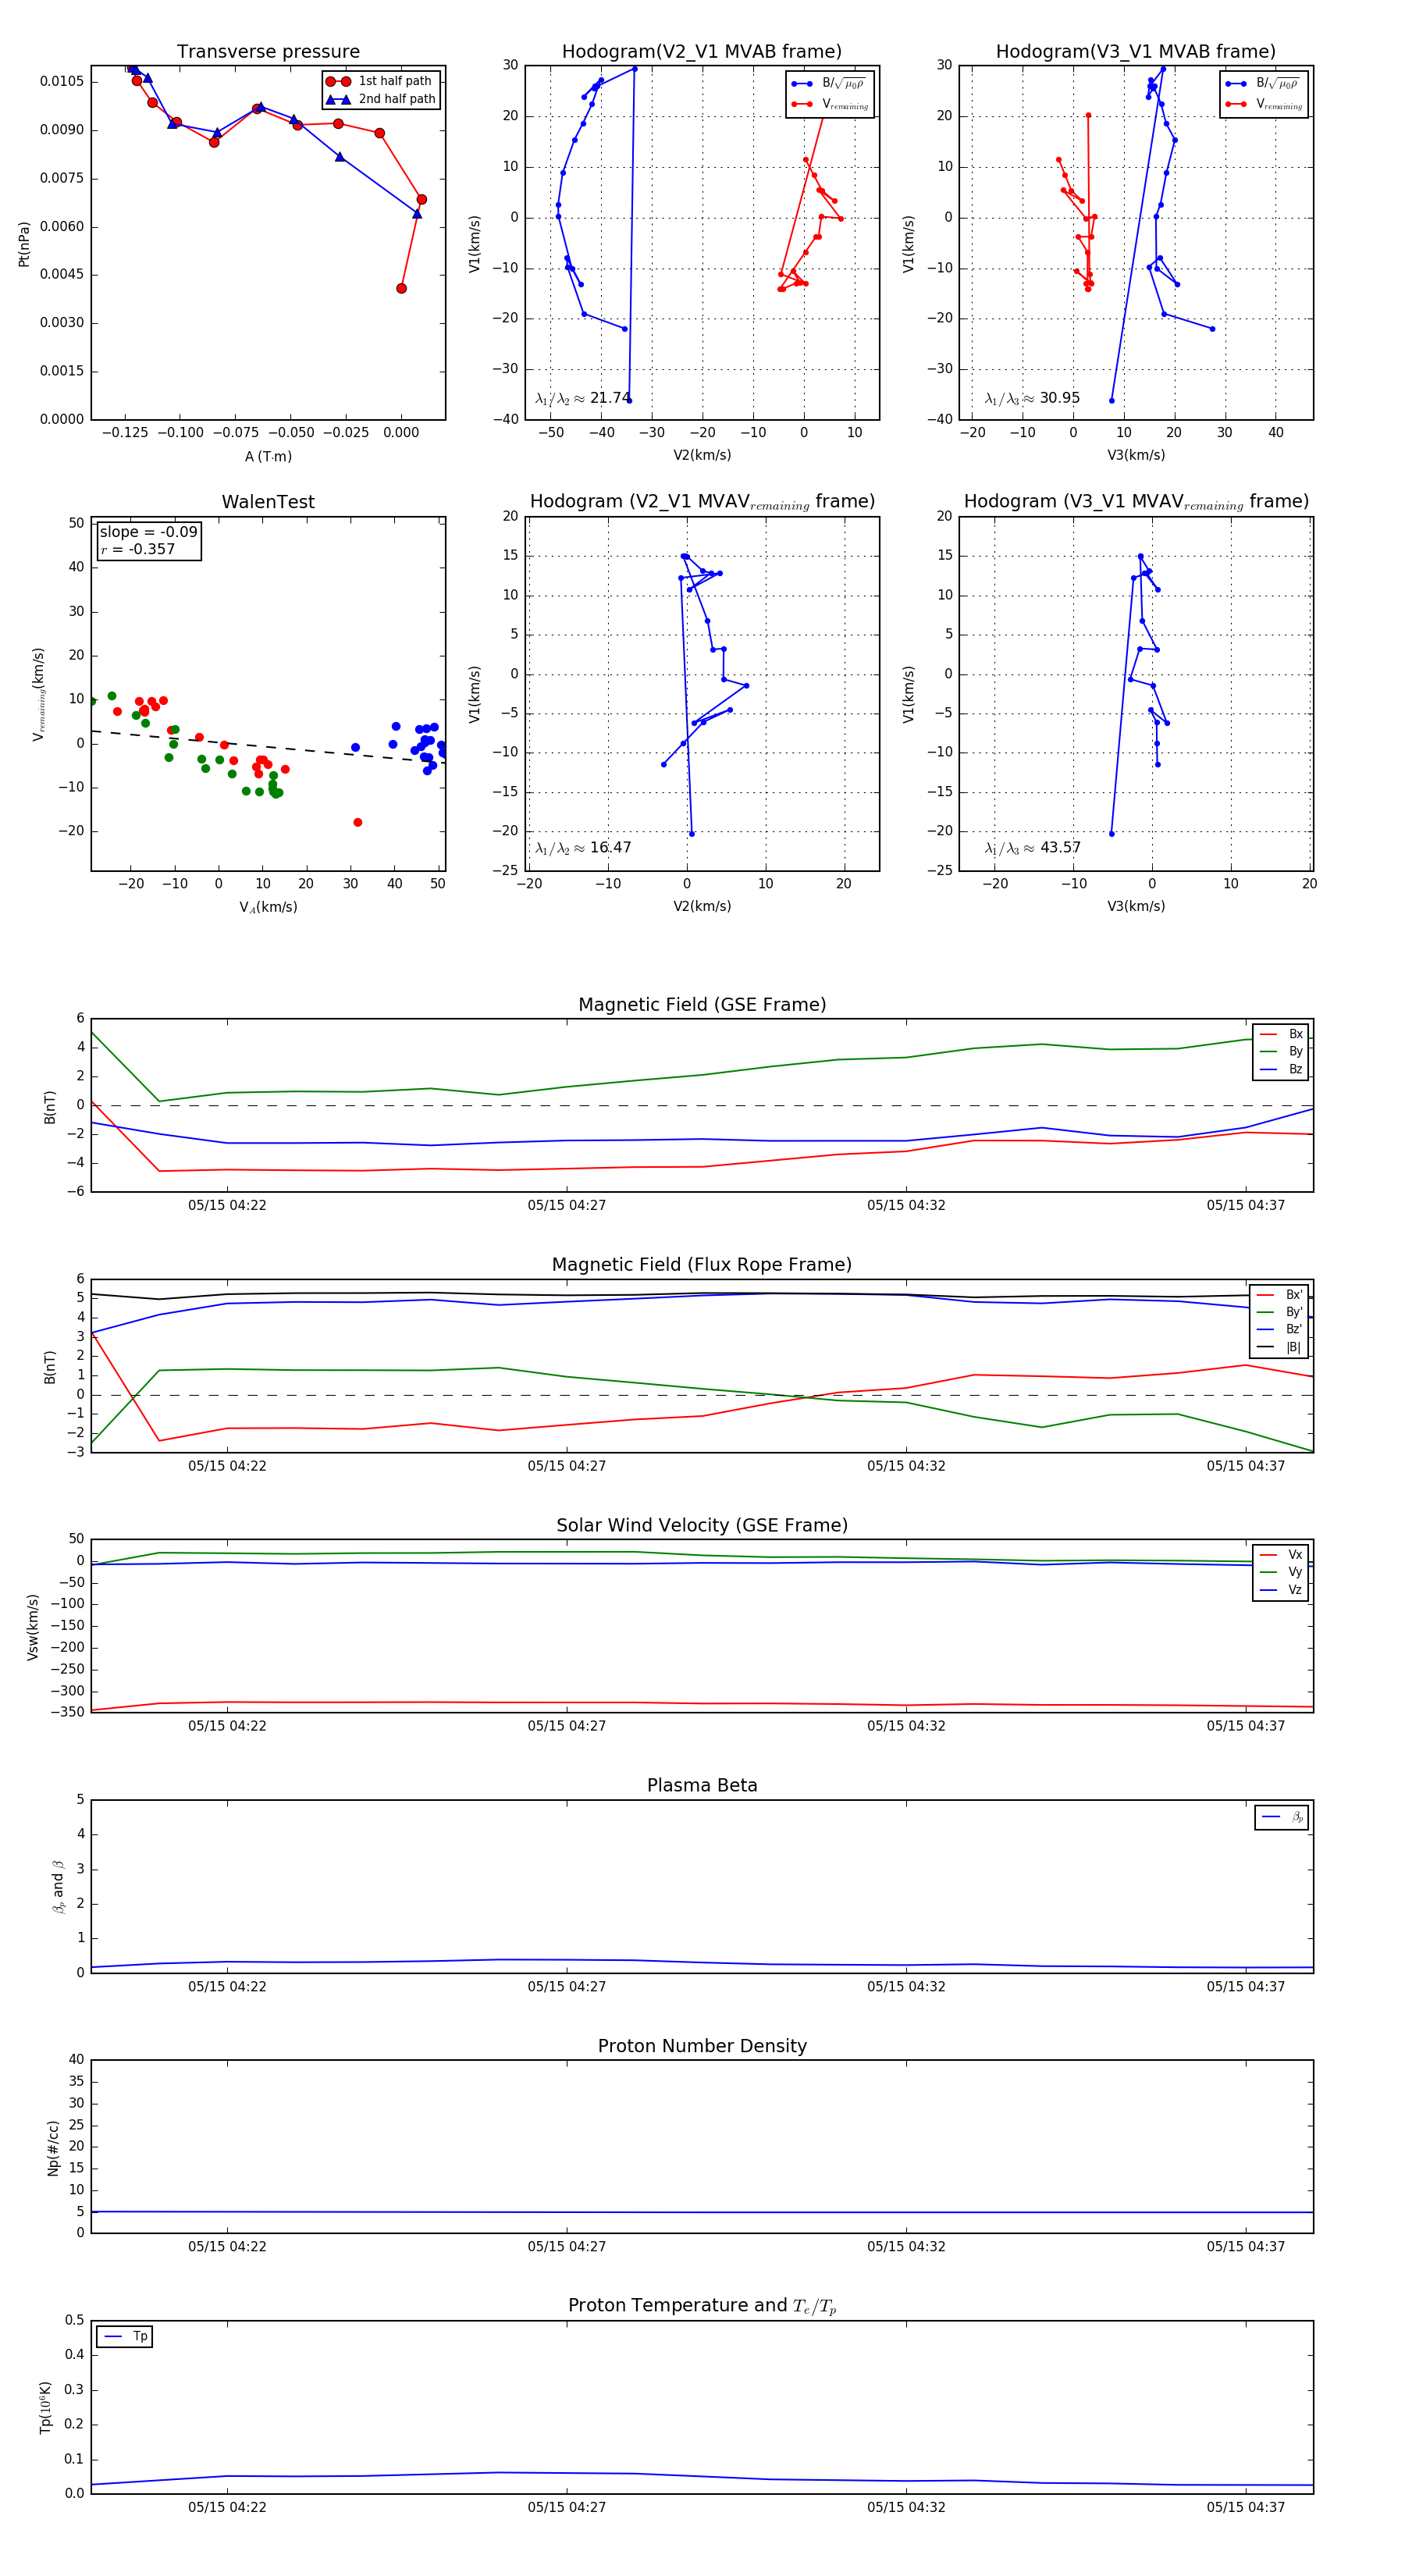Click "05/15 04:22" tick under Proton Number Density plot
This screenshot has height=2576, width=1405.
[x=227, y=2247]
